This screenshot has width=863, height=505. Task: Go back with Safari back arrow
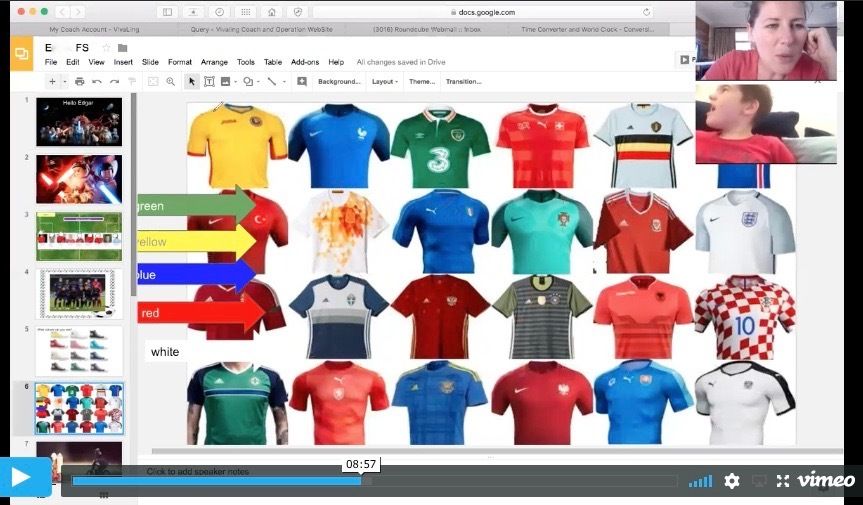pos(62,12)
